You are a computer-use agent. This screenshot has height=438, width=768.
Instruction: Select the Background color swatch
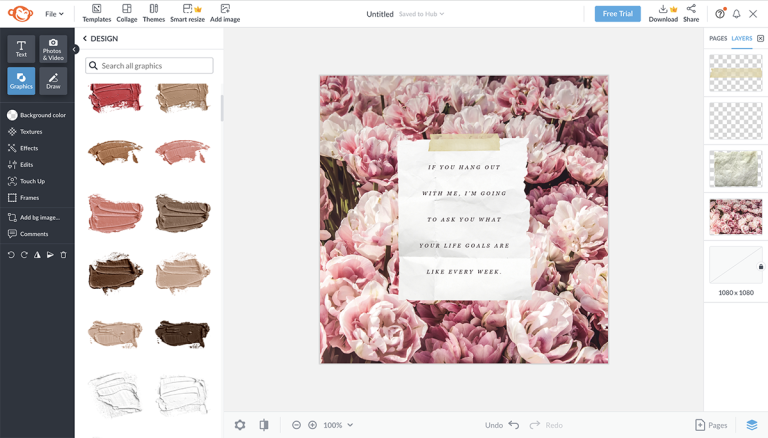tap(13, 115)
